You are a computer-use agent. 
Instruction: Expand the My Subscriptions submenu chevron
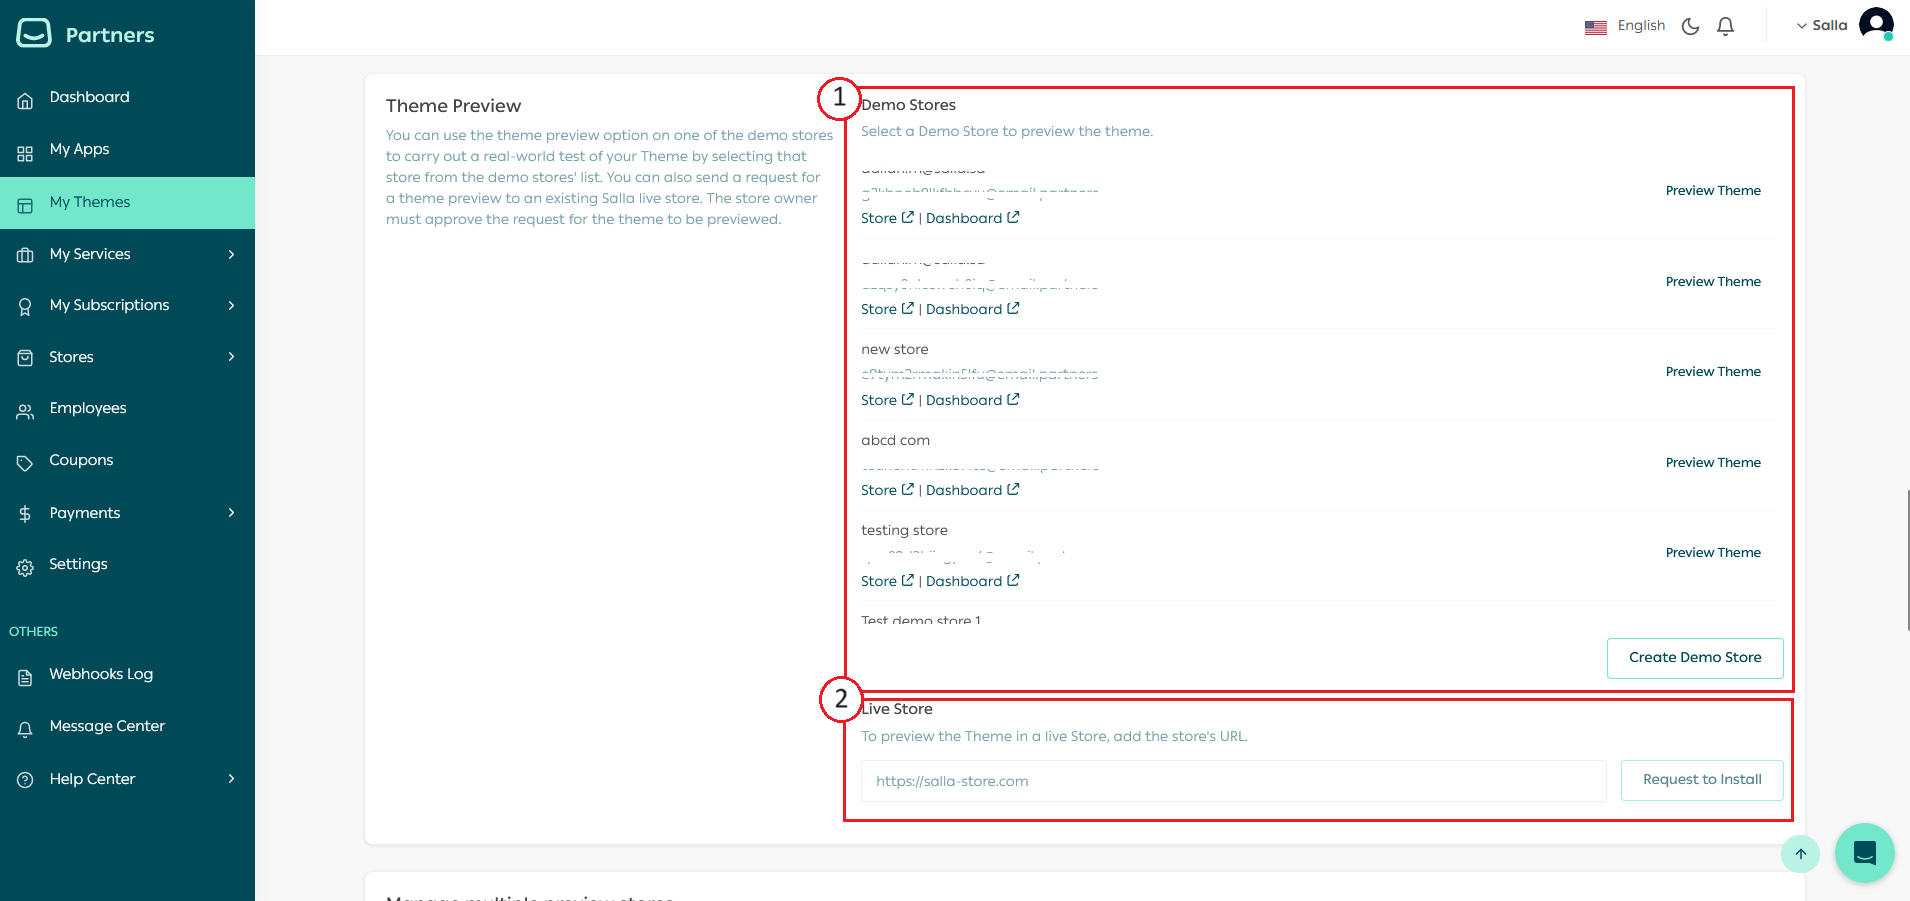231,305
